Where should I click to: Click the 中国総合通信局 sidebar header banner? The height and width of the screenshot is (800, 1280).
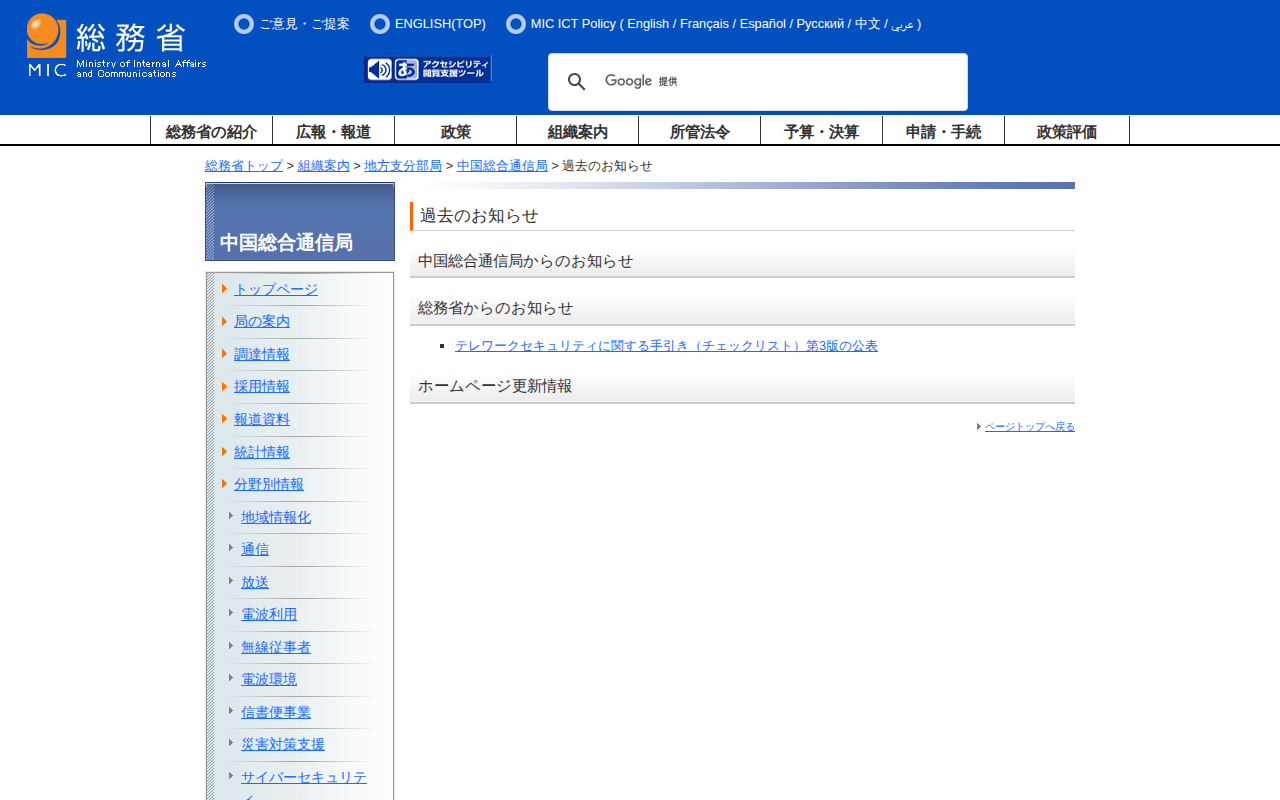coord(300,222)
